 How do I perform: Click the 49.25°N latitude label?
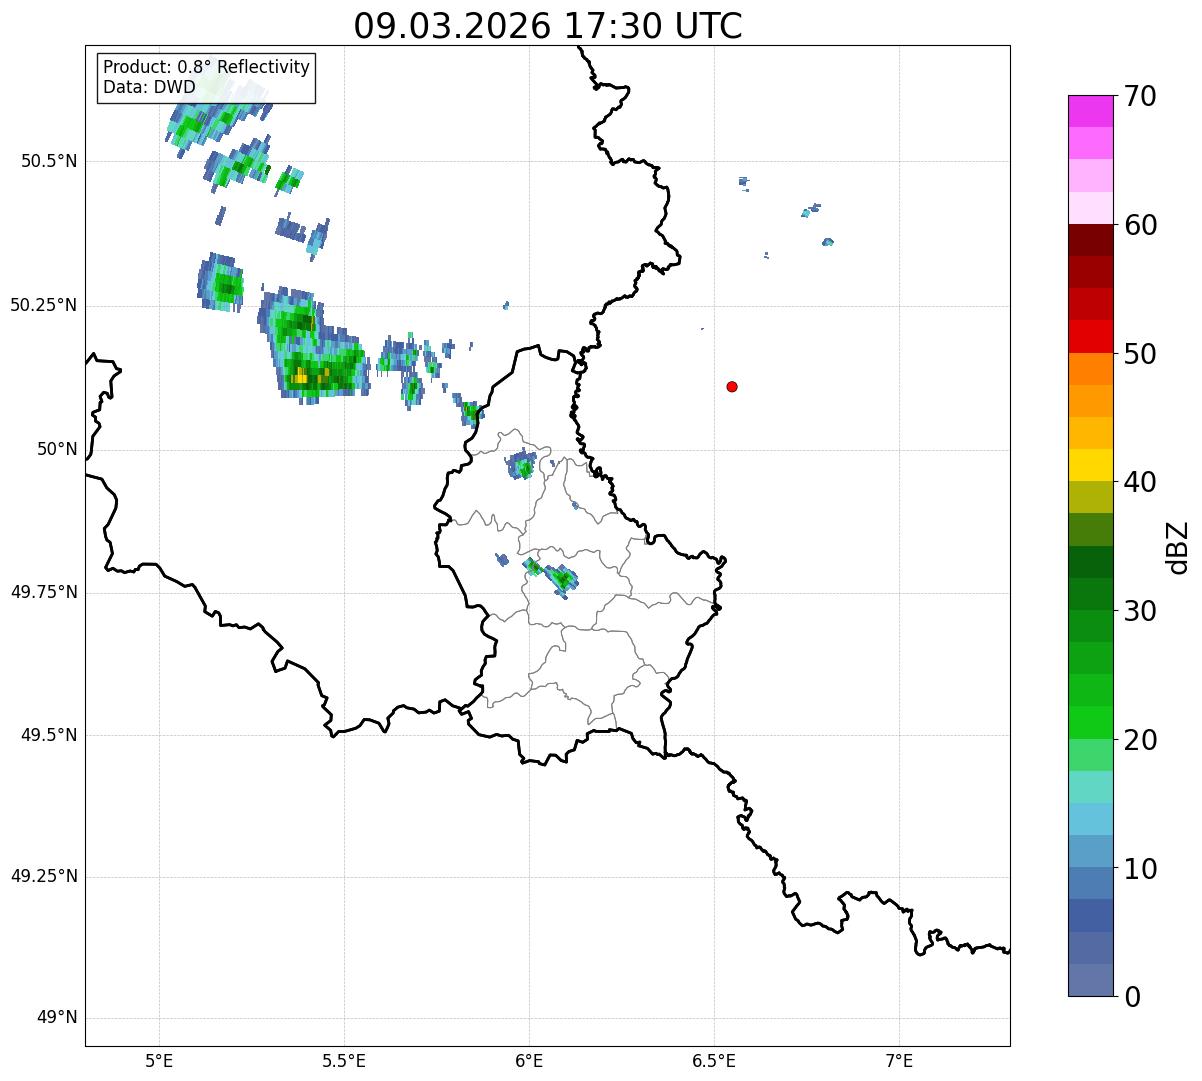(x=43, y=876)
